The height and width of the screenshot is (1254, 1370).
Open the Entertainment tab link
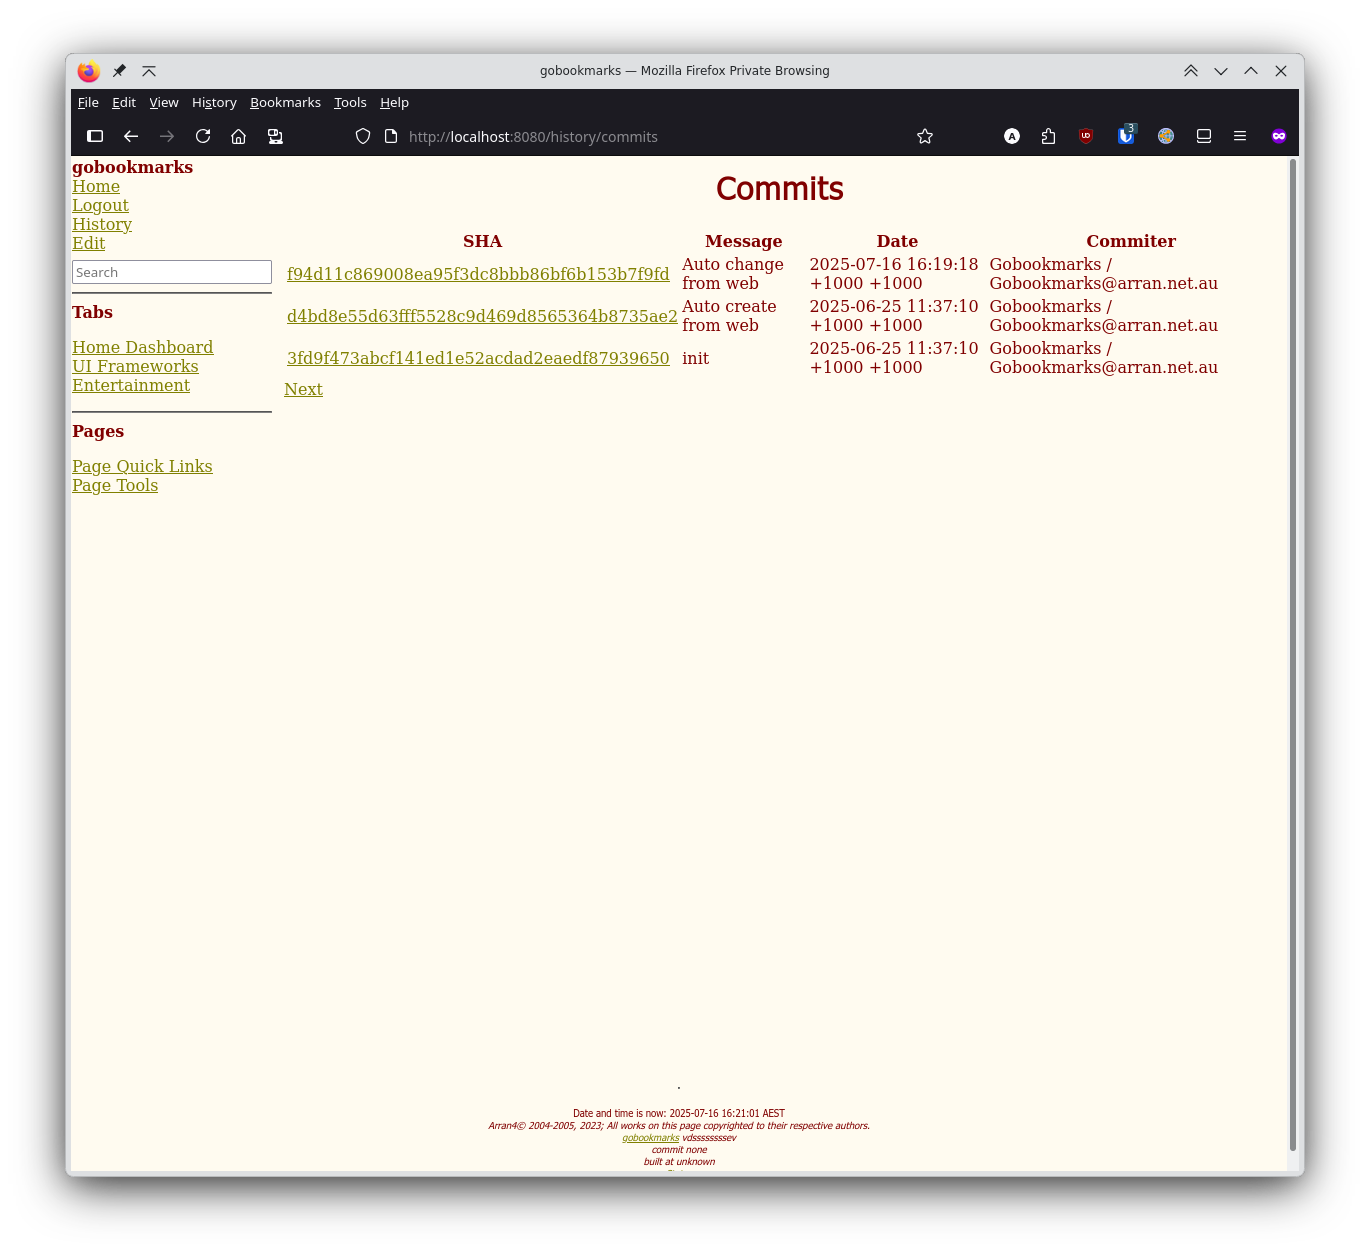(131, 385)
